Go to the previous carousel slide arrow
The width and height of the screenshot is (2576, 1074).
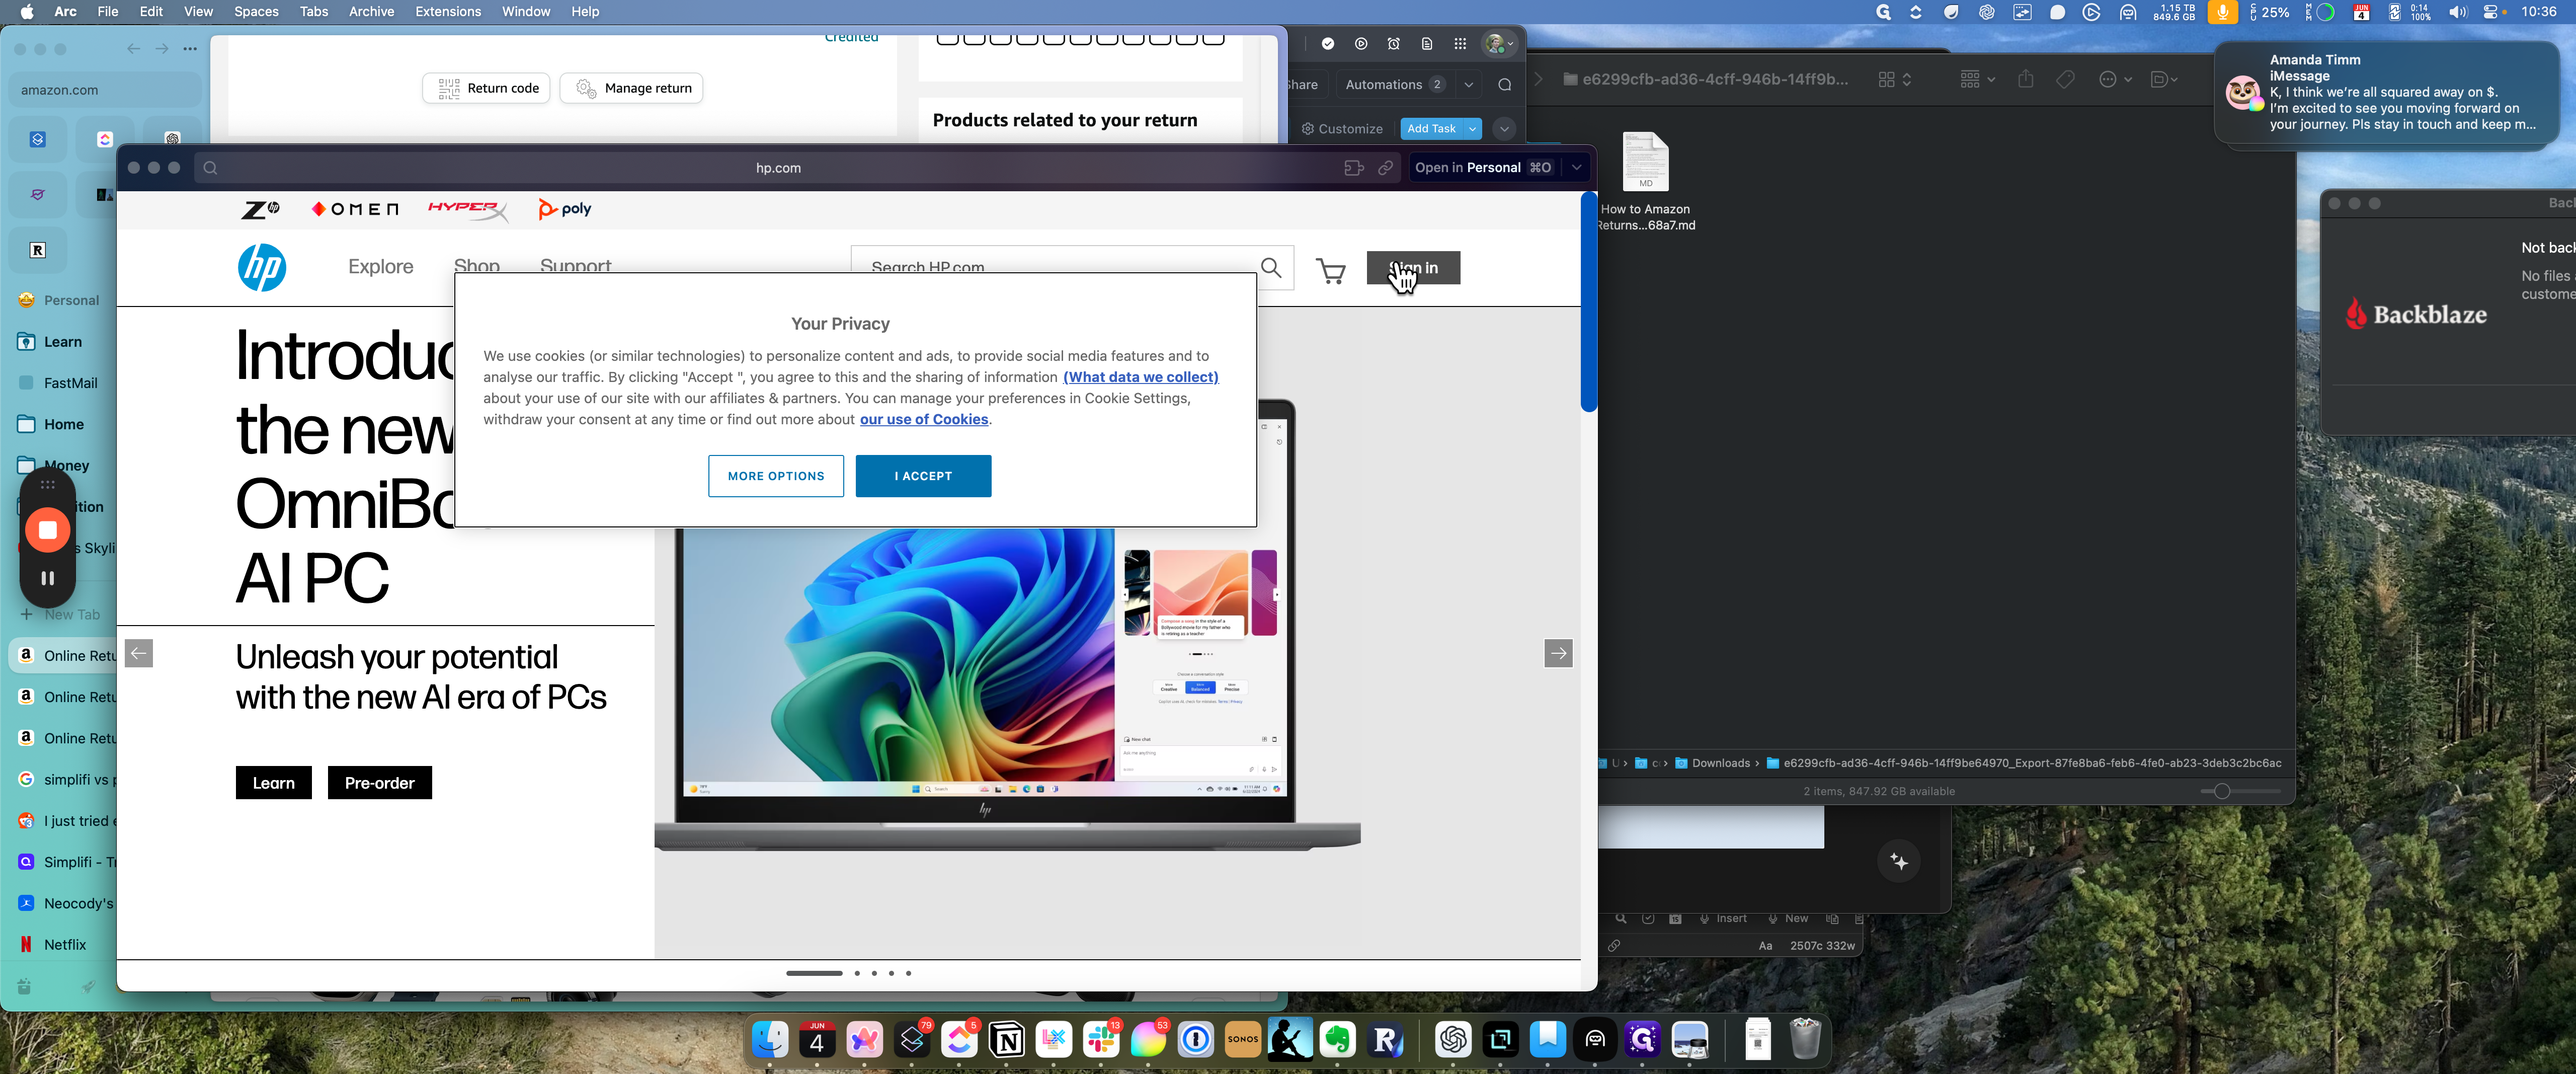139,653
